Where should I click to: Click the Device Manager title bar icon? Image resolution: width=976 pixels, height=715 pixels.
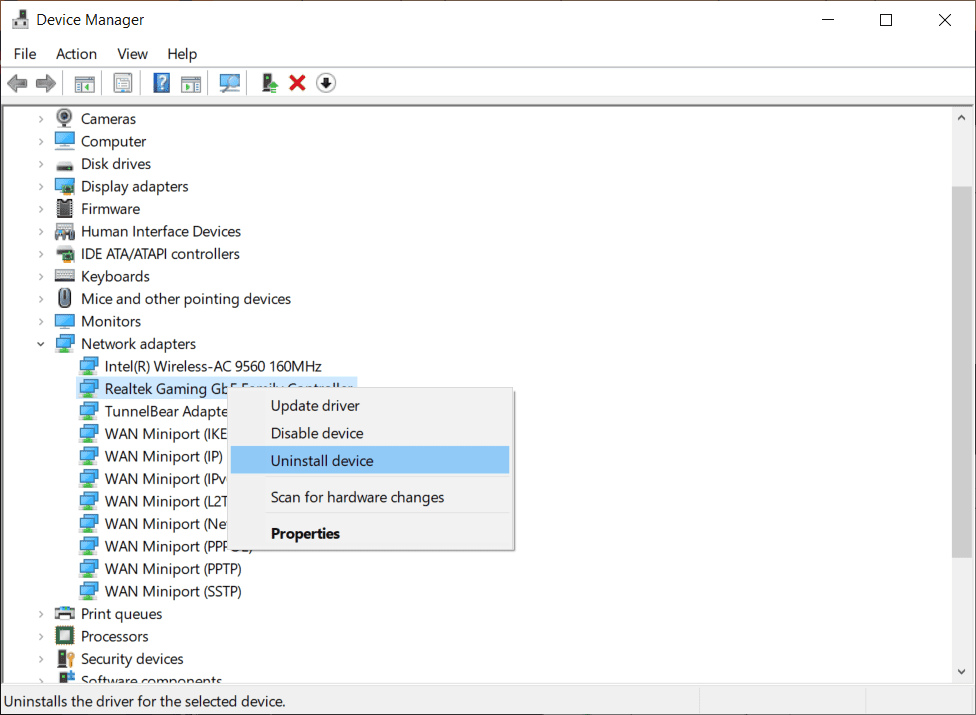[x=20, y=19]
